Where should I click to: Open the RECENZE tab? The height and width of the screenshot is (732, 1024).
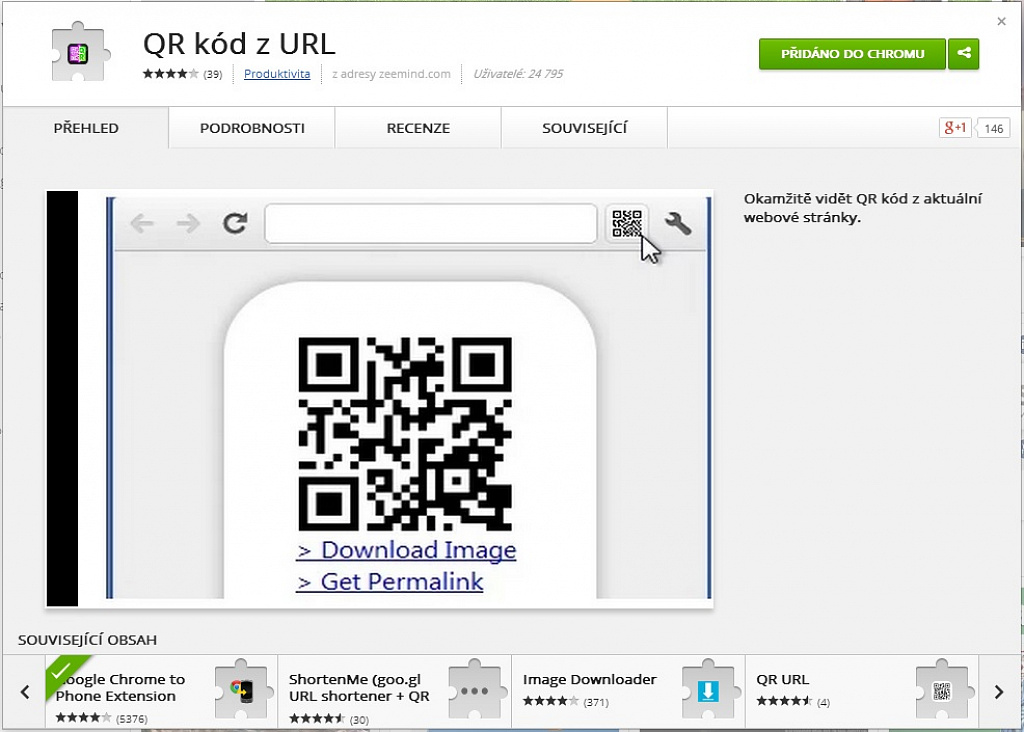coord(418,128)
